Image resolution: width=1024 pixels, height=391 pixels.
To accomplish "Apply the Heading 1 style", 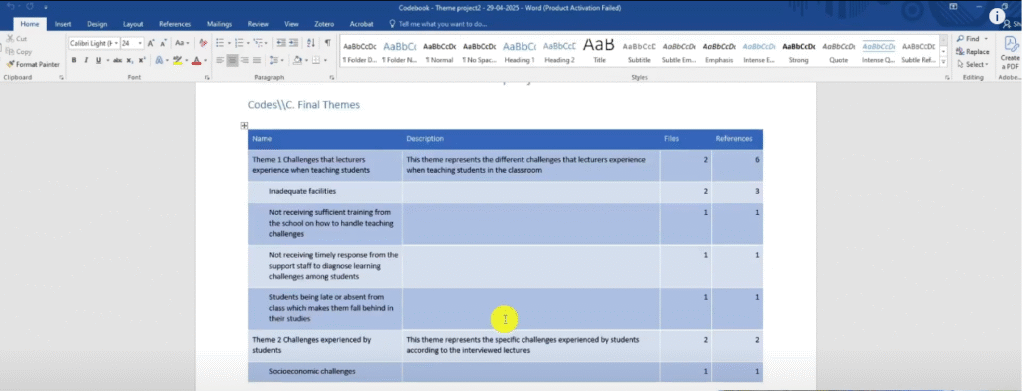I will coord(519,52).
